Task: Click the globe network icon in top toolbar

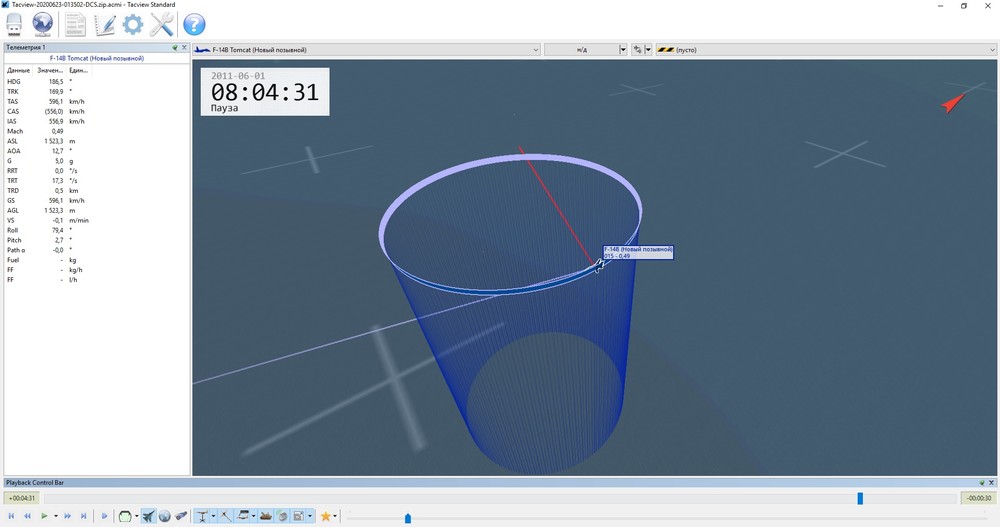Action: click(43, 25)
